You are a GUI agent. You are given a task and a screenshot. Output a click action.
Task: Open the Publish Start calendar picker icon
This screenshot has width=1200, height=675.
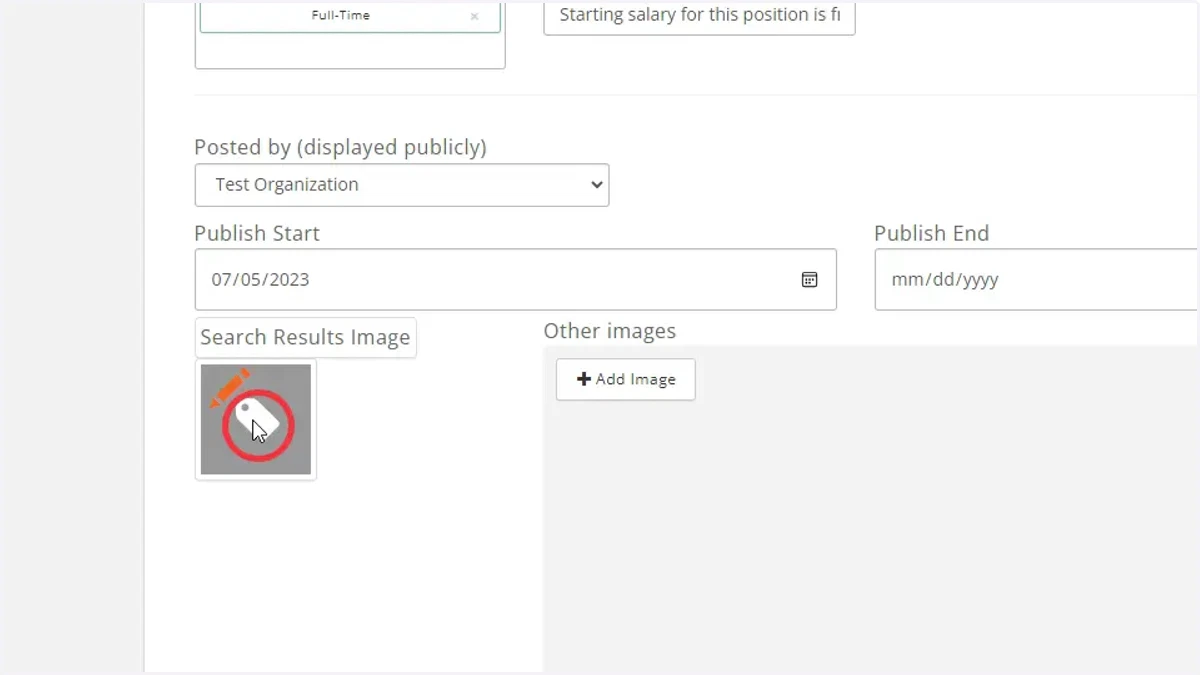(x=810, y=280)
